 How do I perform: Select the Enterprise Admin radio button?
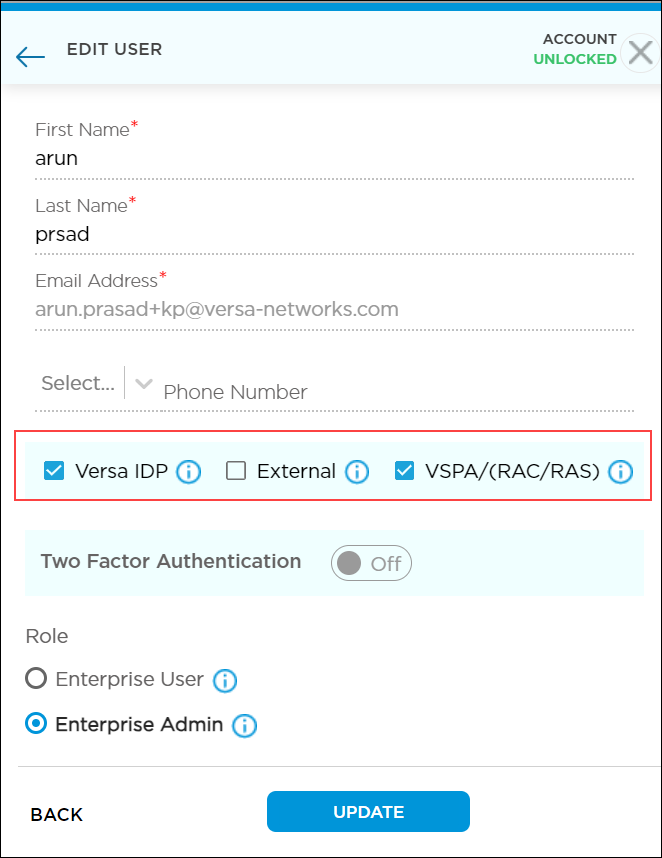pyautogui.click(x=36, y=724)
